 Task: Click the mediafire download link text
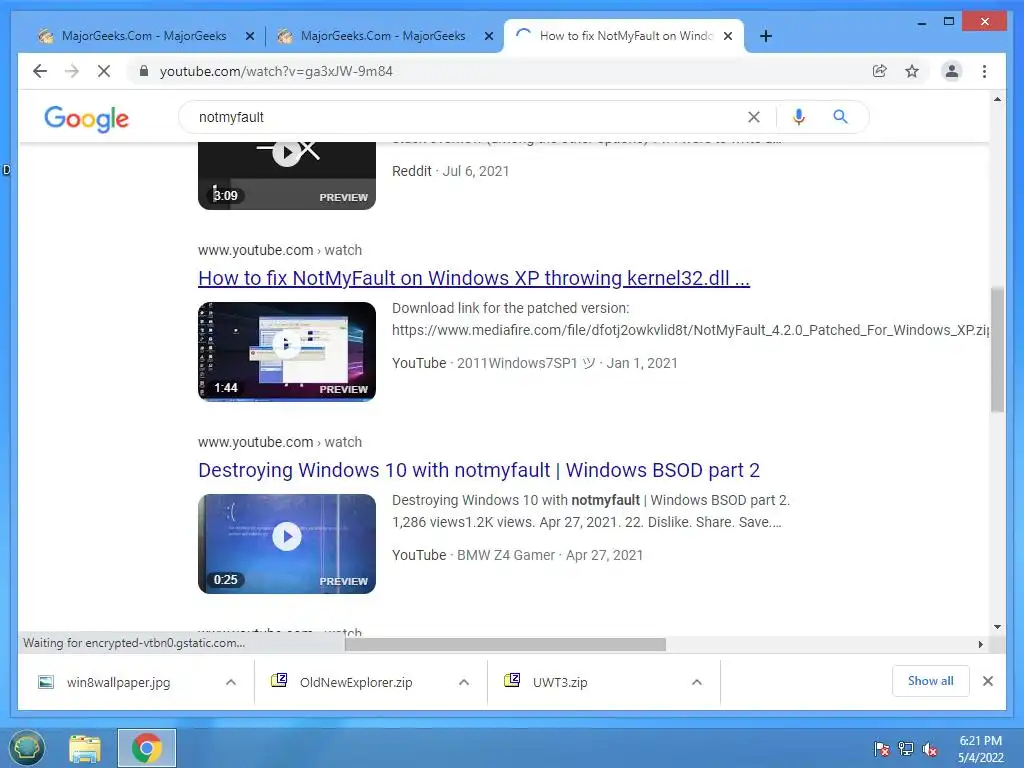690,330
